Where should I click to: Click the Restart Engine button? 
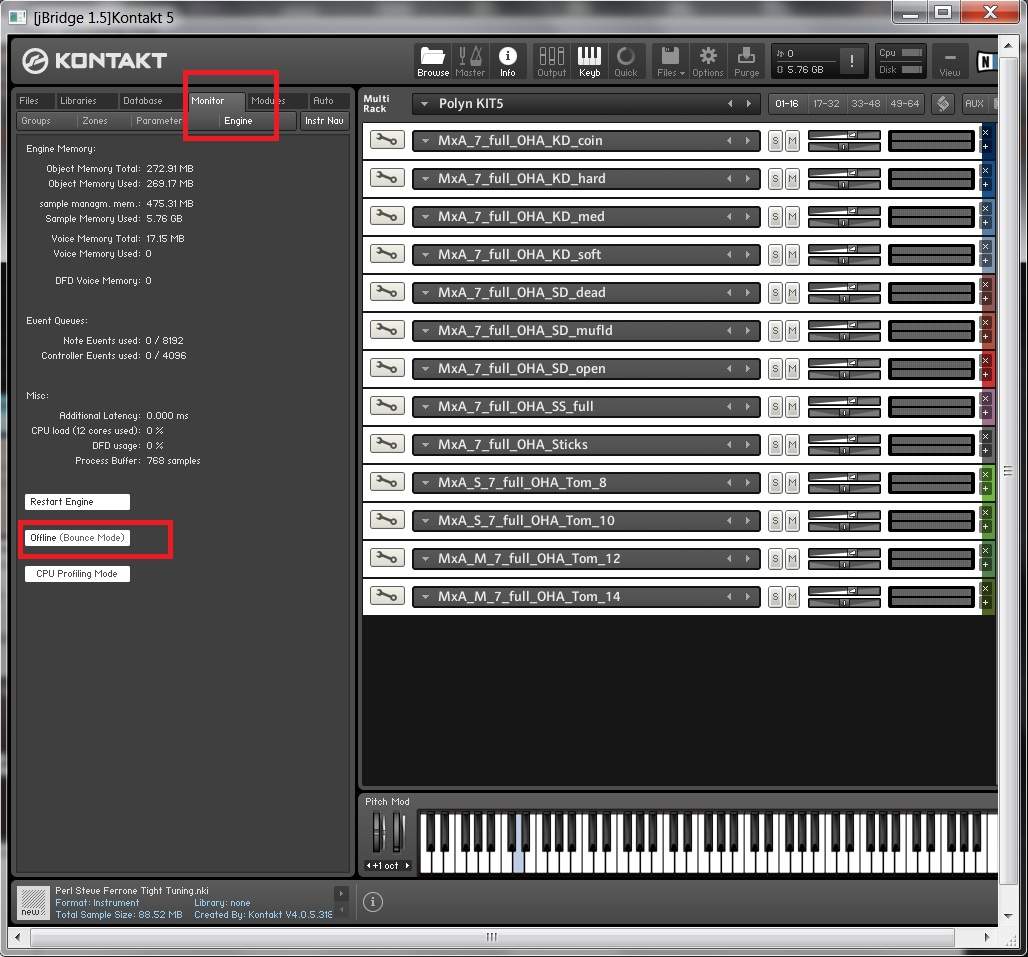tap(77, 502)
